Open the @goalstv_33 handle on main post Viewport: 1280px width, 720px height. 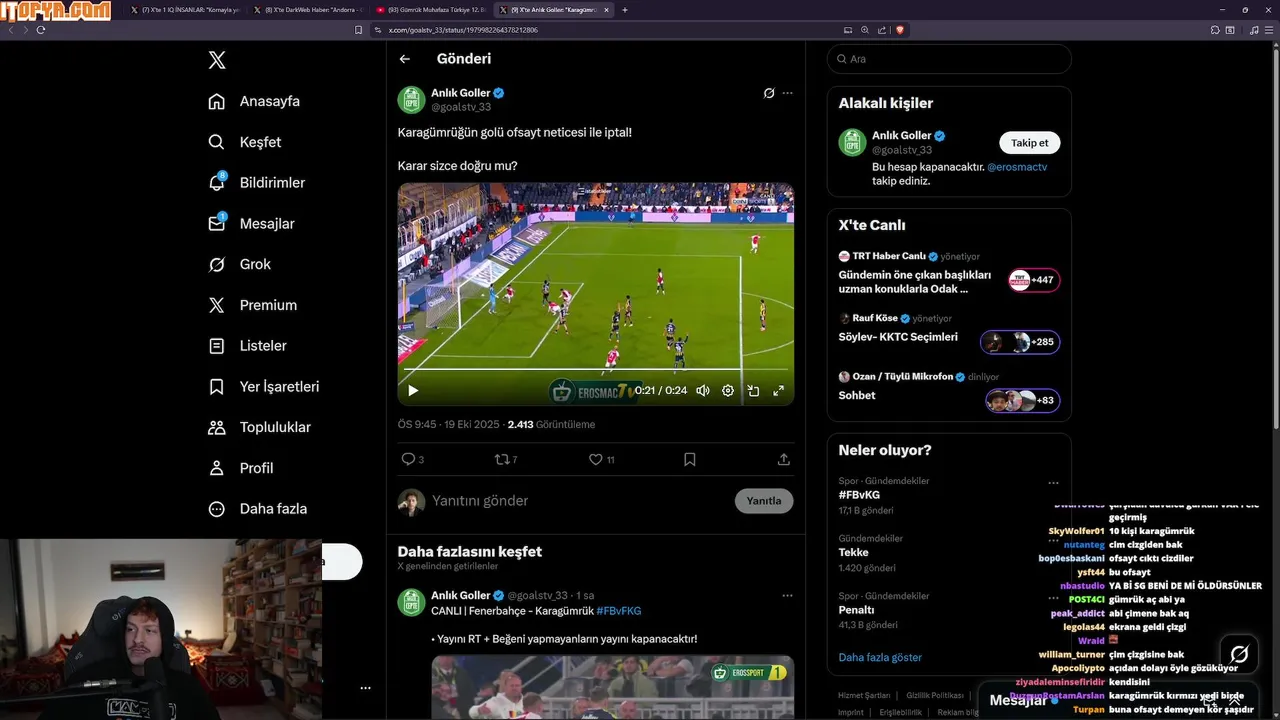[461, 107]
